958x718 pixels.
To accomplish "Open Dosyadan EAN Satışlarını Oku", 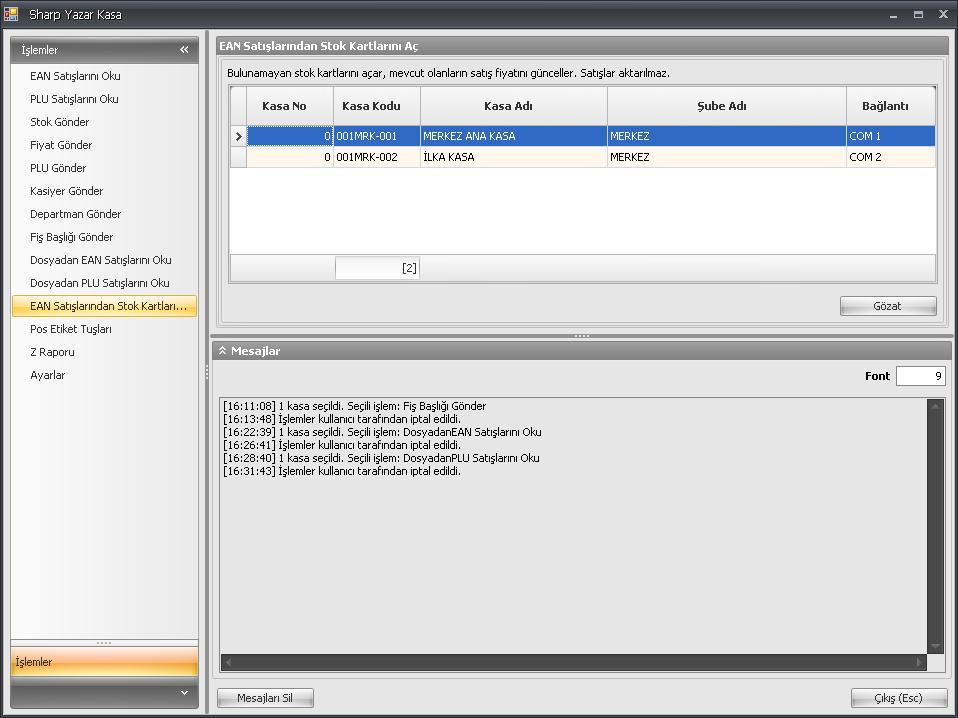I will (101, 260).
